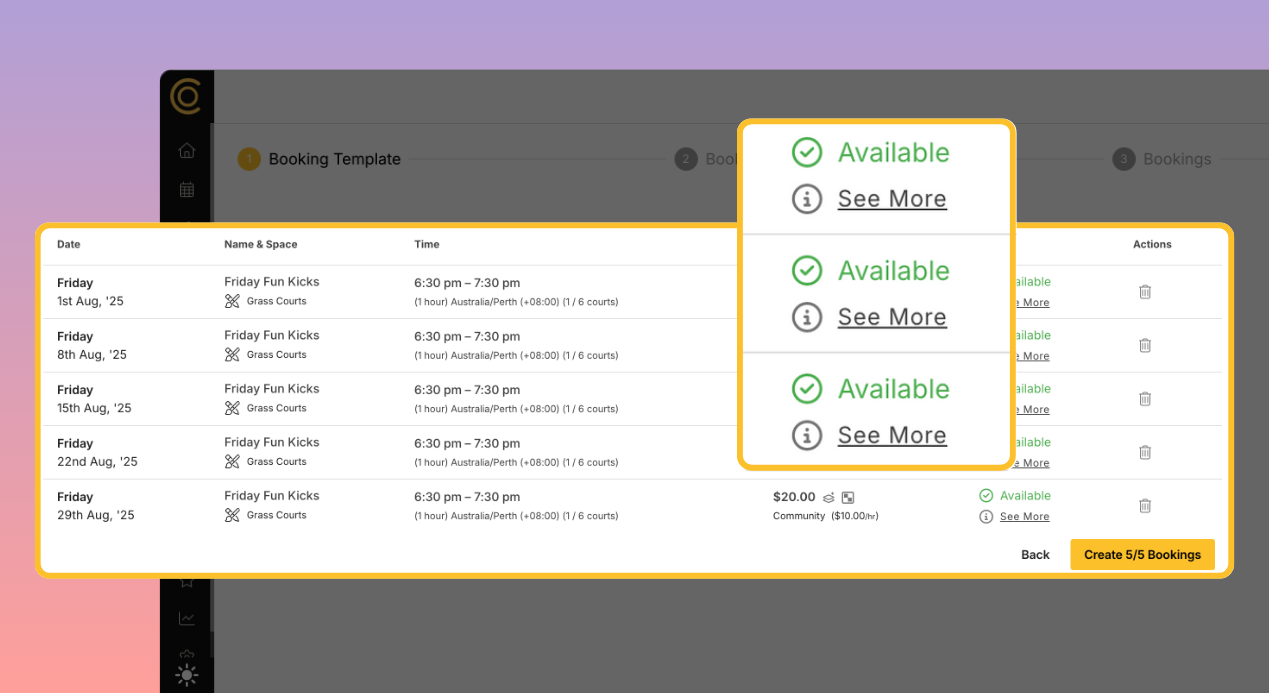Click the green check icon in 29th Aug row
This screenshot has height=693, width=1269.
point(986,496)
